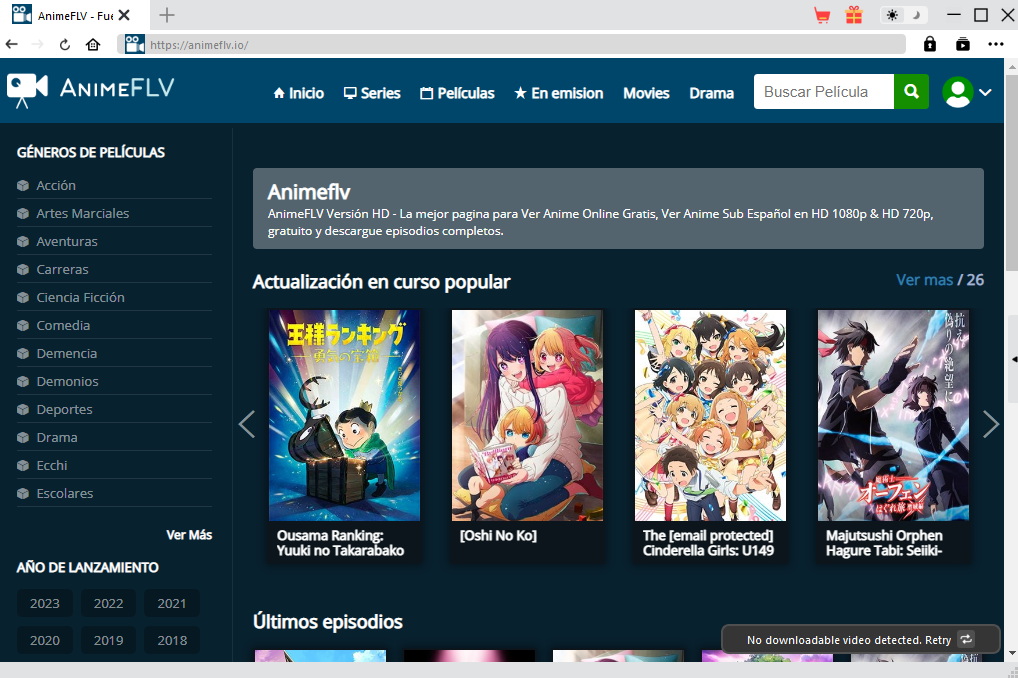
Task: Select the Comedia genre link
Action: [63, 325]
